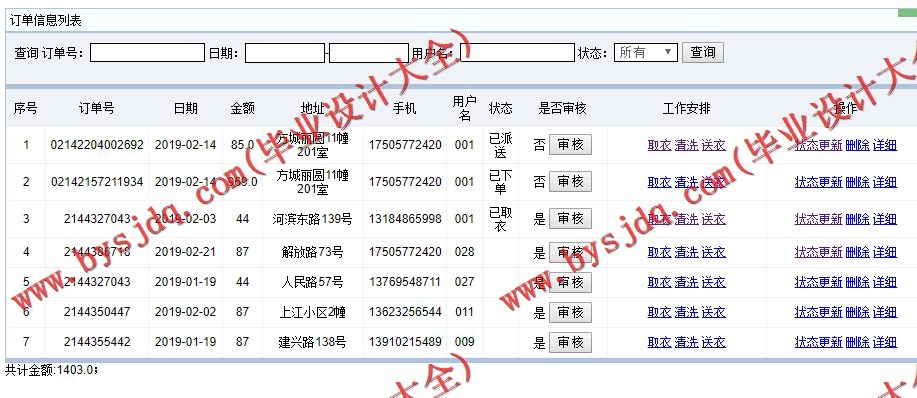This screenshot has height=398, width=917.
Task: Click 状态更新 in 解放路73号 row
Action: 818,252
